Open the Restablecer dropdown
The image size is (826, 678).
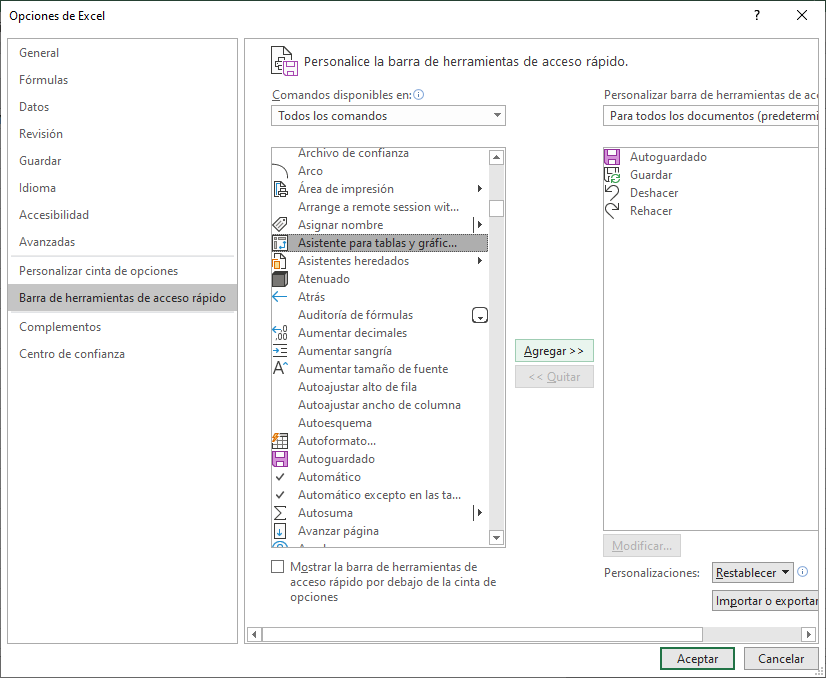[753, 573]
